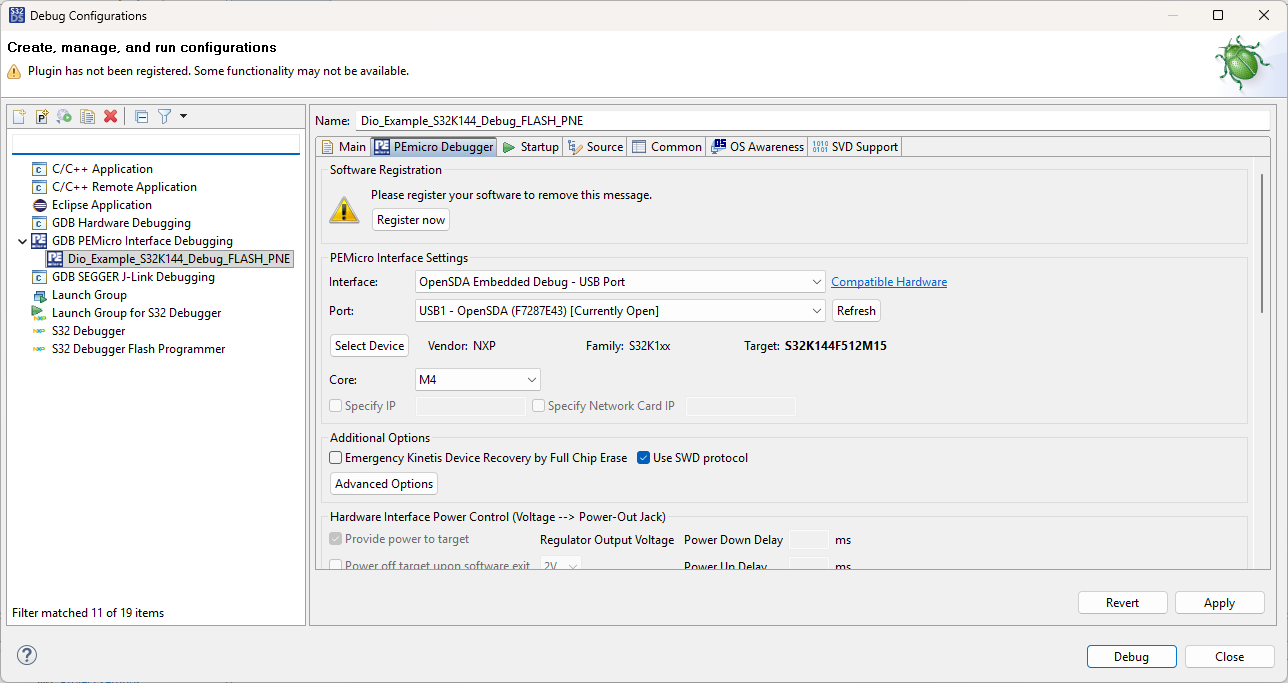
Task: Click the Close button
Action: click(x=1230, y=657)
